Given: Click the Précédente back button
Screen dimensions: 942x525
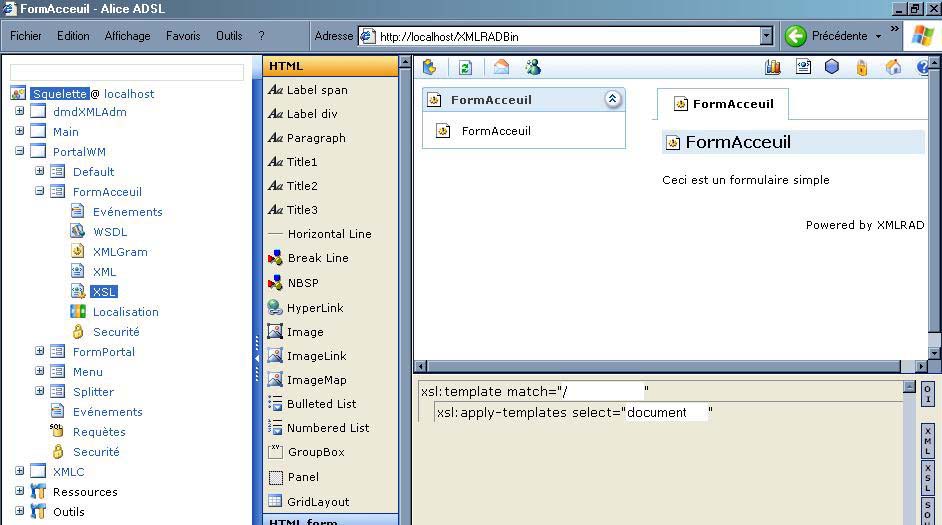Looking at the screenshot, I should [829, 36].
